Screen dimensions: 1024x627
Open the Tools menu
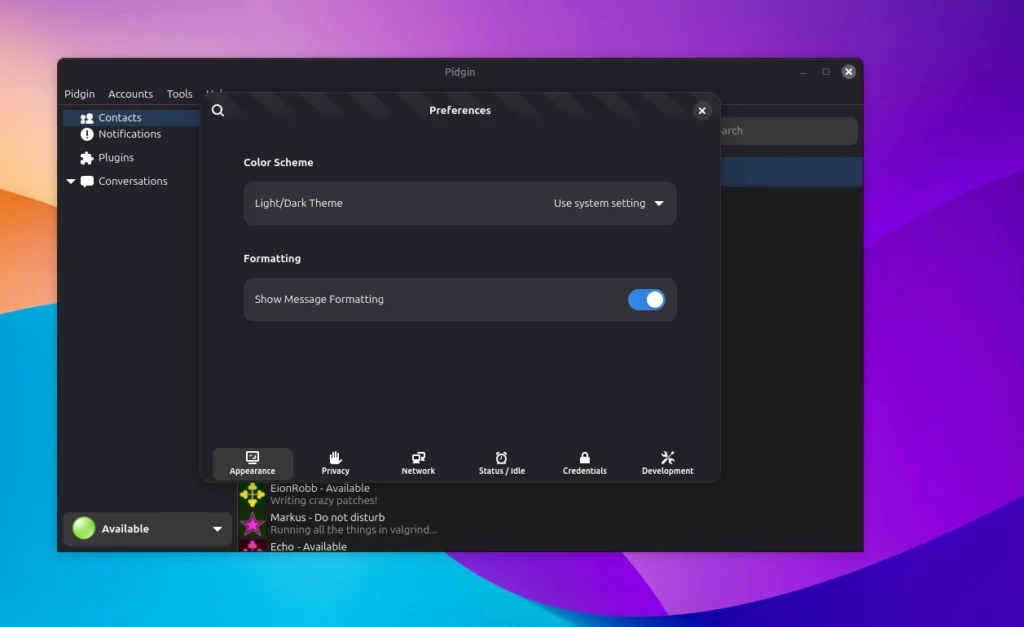179,93
